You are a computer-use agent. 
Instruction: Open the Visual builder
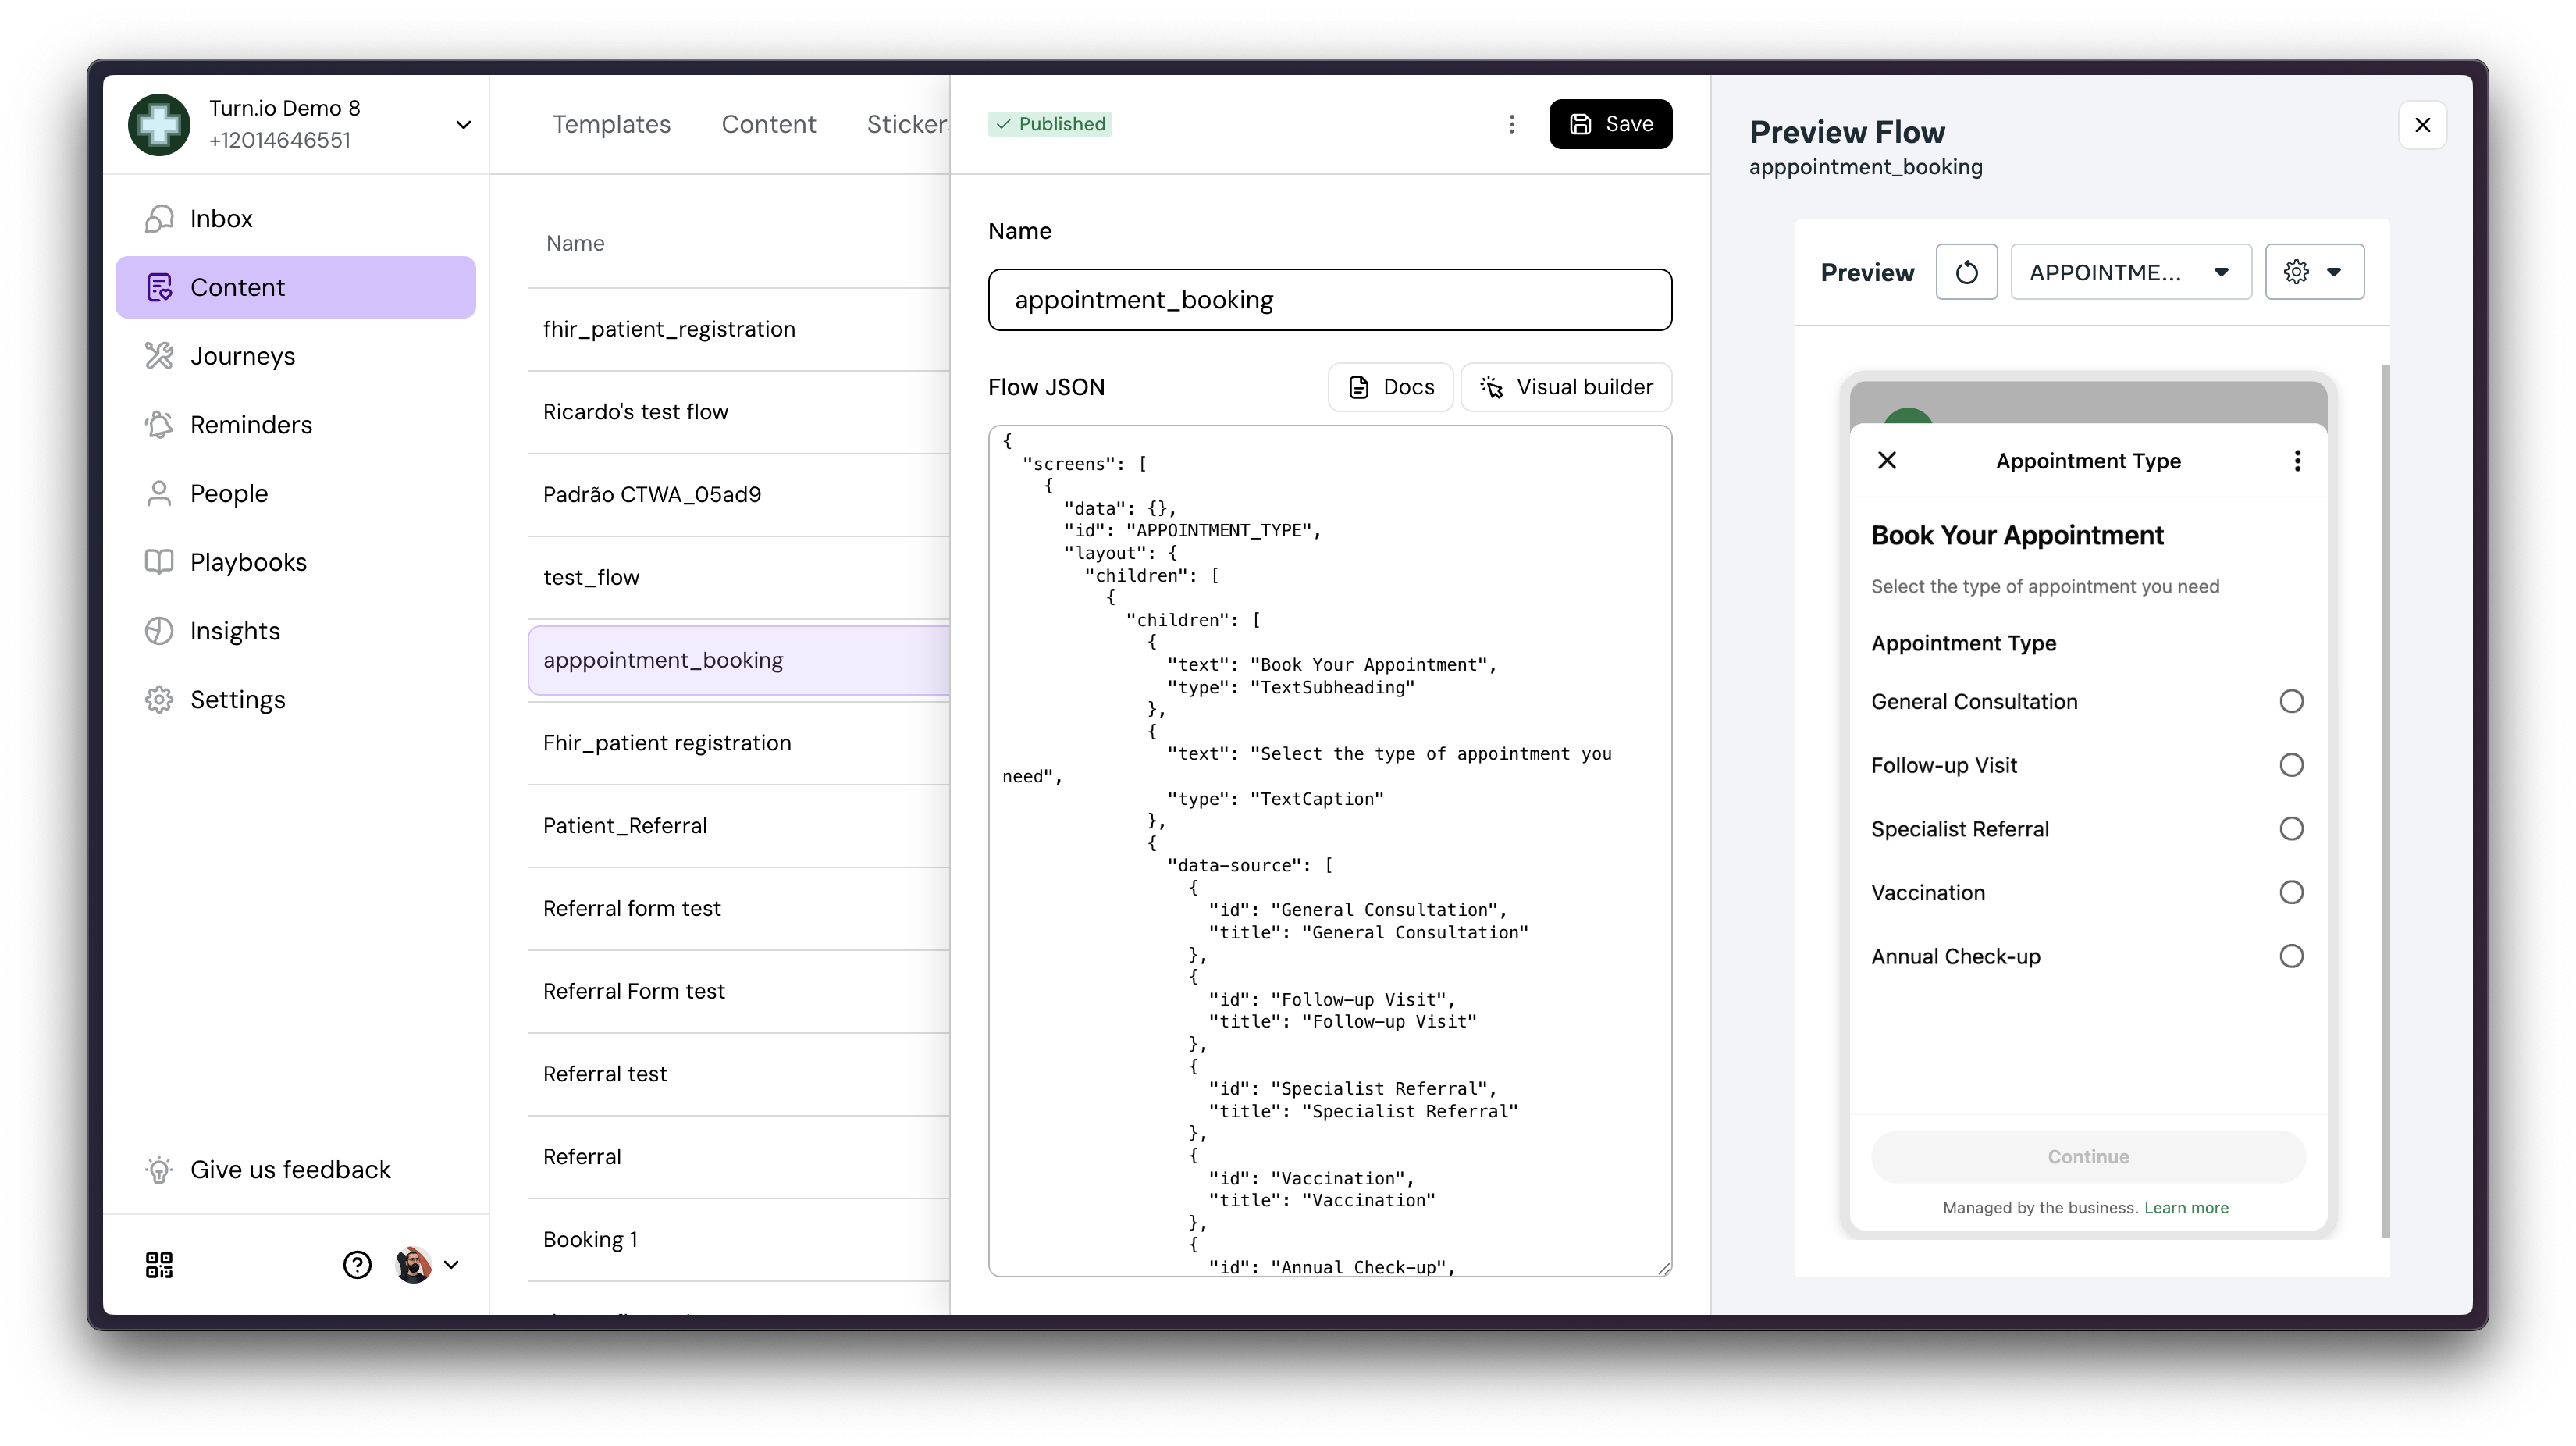(x=1566, y=387)
